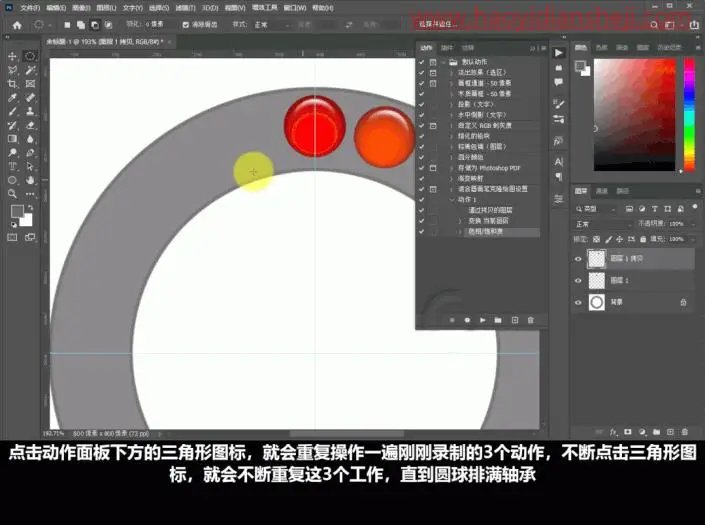705x525 pixels.
Task: Swap foreground and background colors
Action: click(x=31, y=207)
